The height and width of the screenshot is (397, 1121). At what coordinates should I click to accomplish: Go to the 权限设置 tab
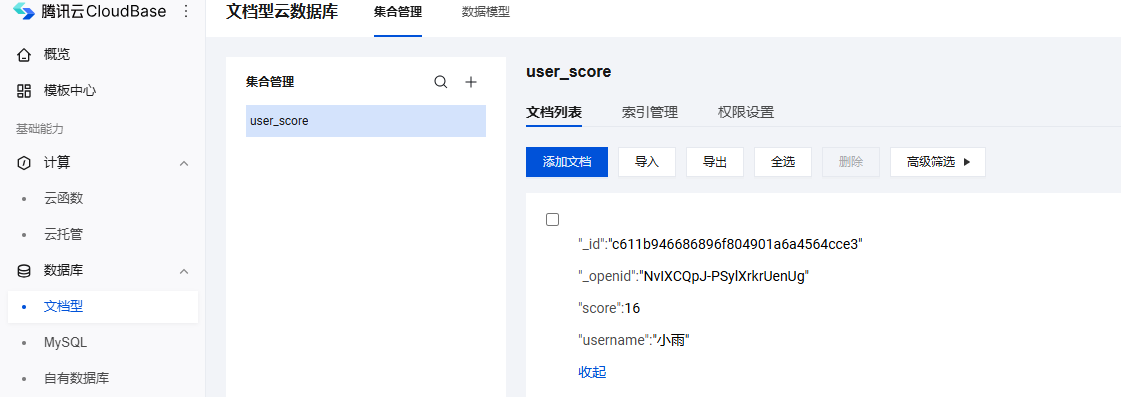pos(746,112)
